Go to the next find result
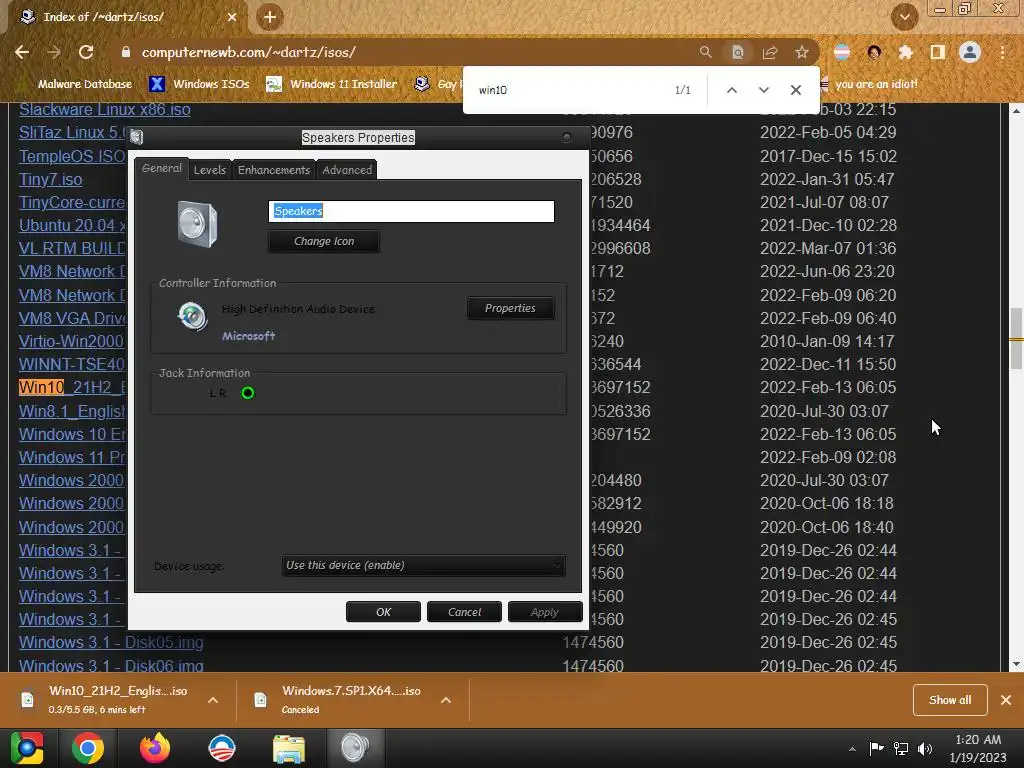Image resolution: width=1024 pixels, height=768 pixels. [x=763, y=90]
